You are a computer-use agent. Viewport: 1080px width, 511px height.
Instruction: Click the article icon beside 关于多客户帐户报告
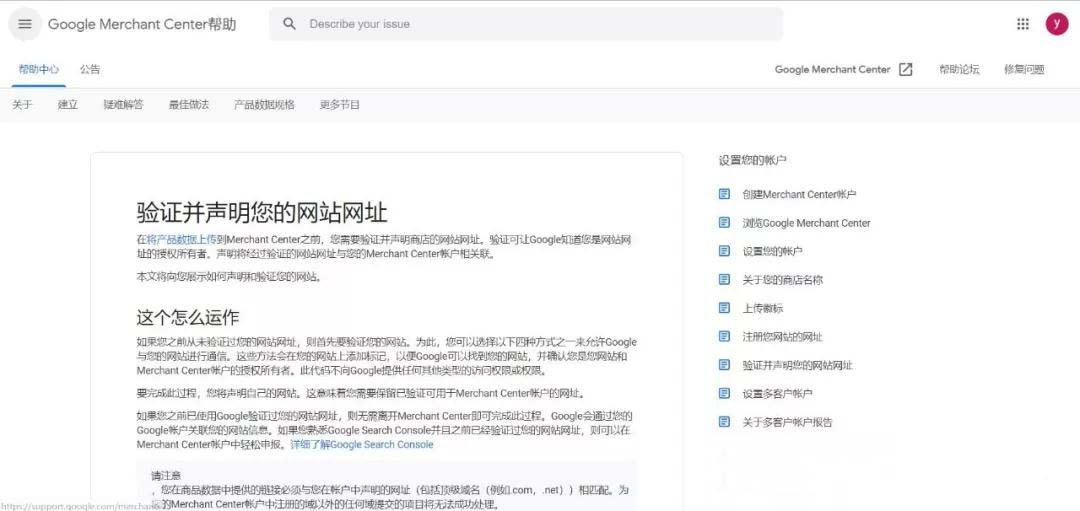coord(724,421)
